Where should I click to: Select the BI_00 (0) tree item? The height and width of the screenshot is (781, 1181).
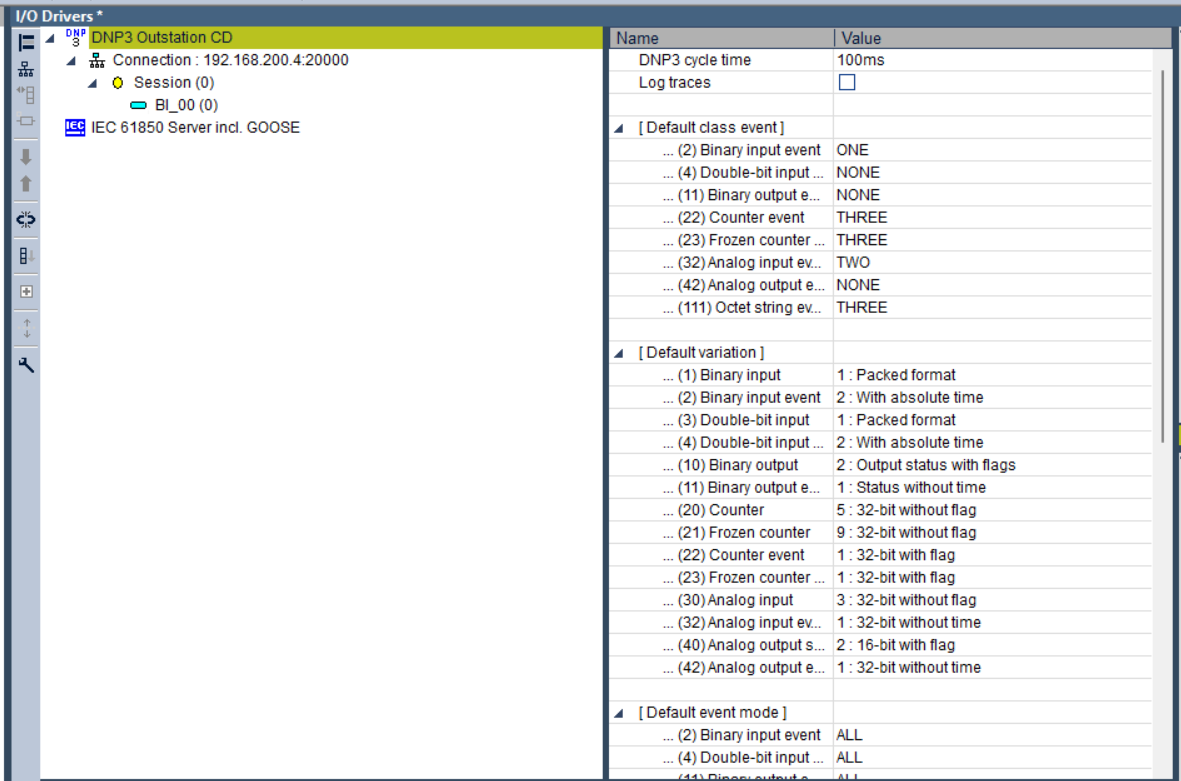coord(186,105)
